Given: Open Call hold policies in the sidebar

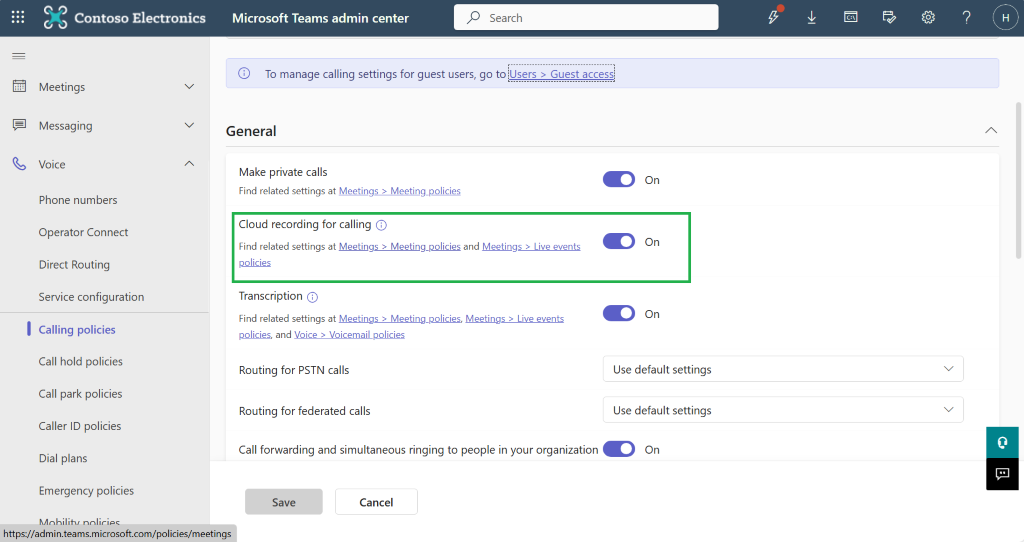Looking at the screenshot, I should coord(80,361).
